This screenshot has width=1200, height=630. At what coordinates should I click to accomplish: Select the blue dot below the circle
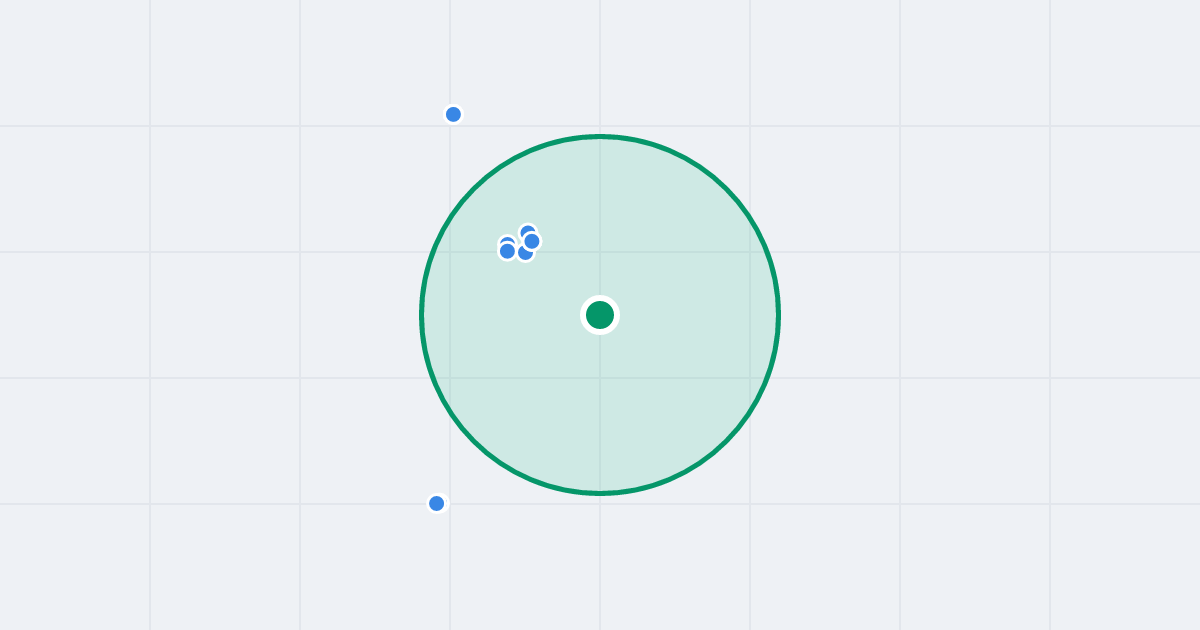pyautogui.click(x=437, y=503)
